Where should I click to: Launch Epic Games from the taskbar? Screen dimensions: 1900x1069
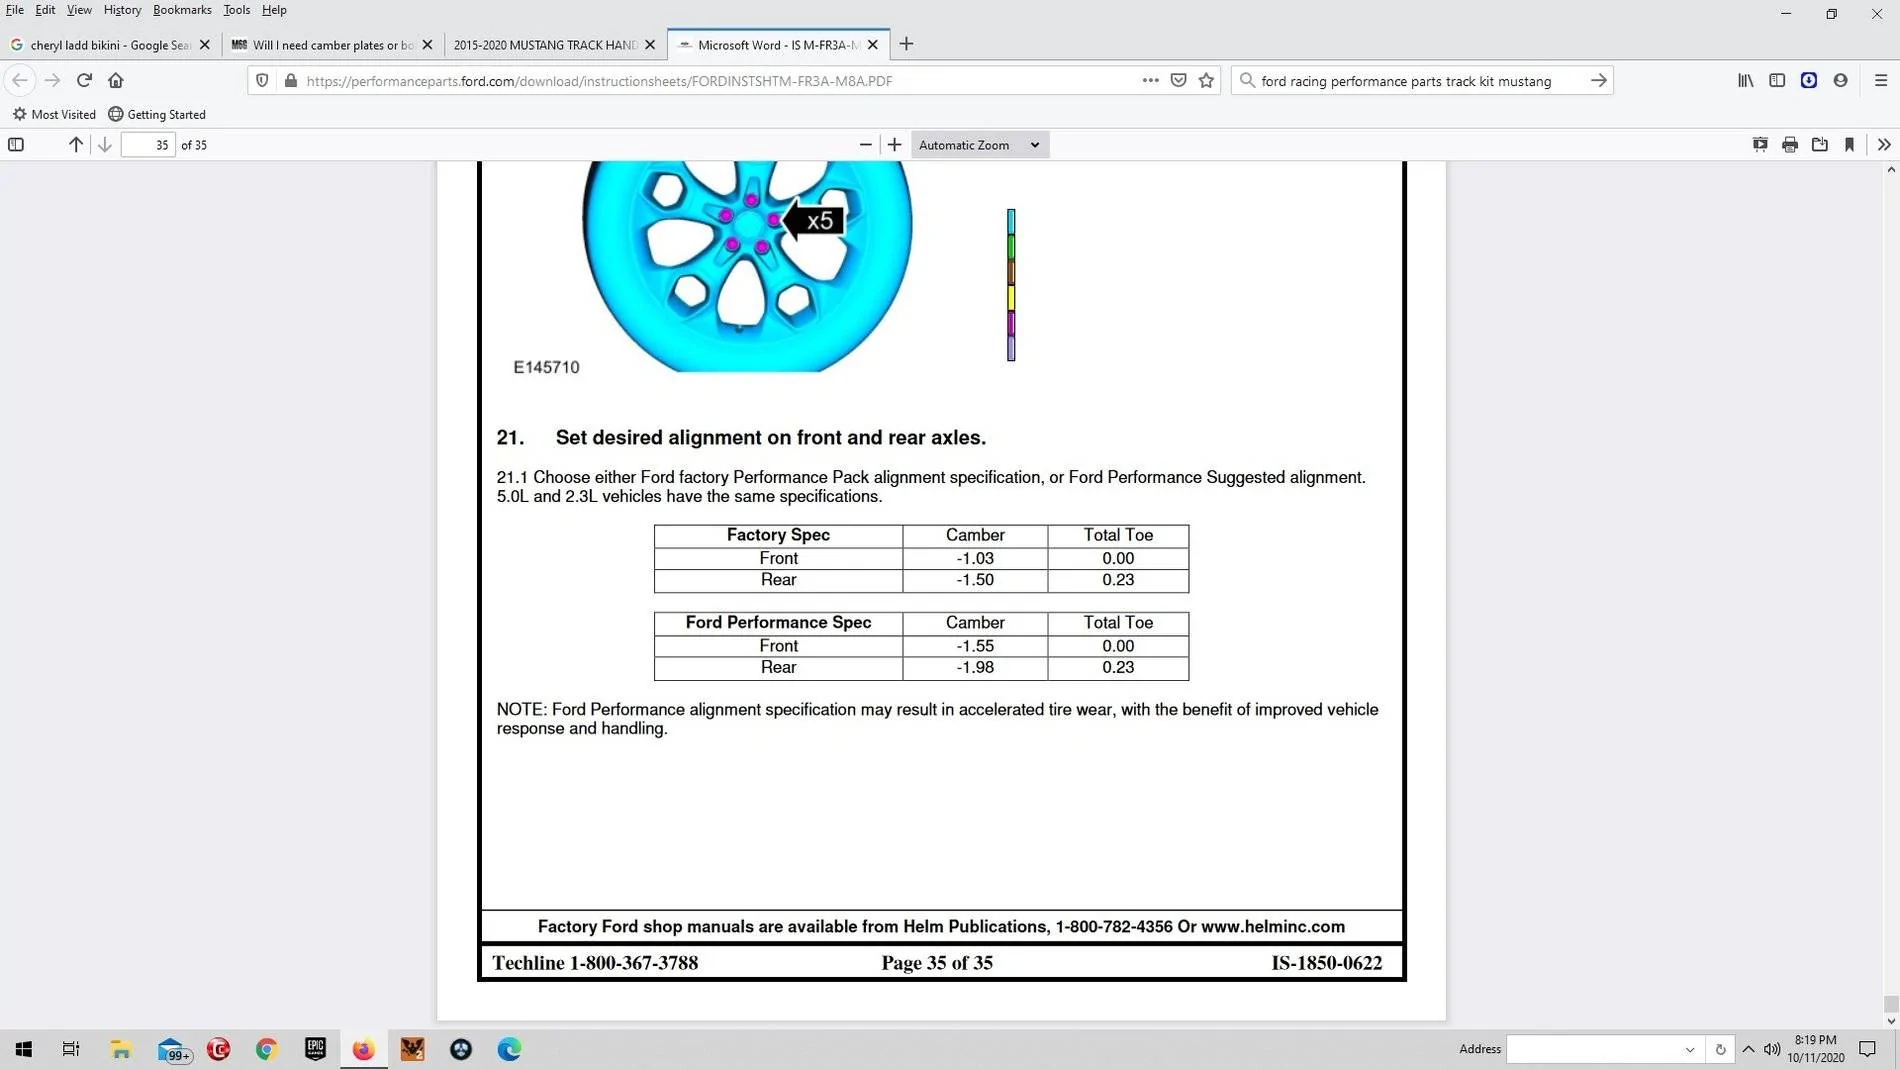pos(315,1049)
